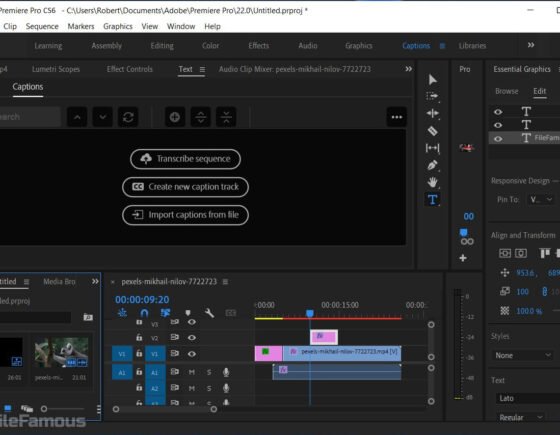
Task: Select the Slip tool
Action: (x=432, y=148)
